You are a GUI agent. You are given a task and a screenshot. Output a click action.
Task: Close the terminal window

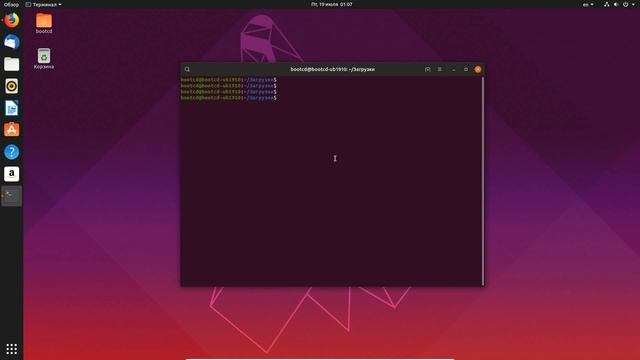(x=478, y=69)
